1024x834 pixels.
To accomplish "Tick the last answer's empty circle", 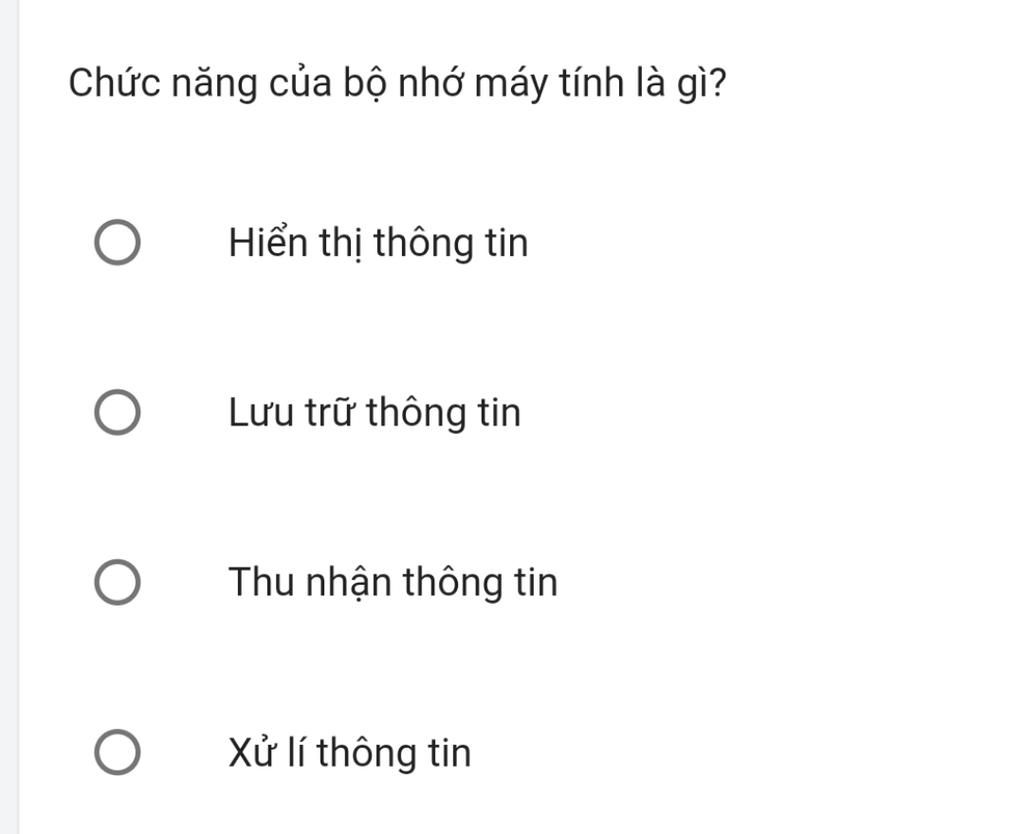I will tap(118, 752).
